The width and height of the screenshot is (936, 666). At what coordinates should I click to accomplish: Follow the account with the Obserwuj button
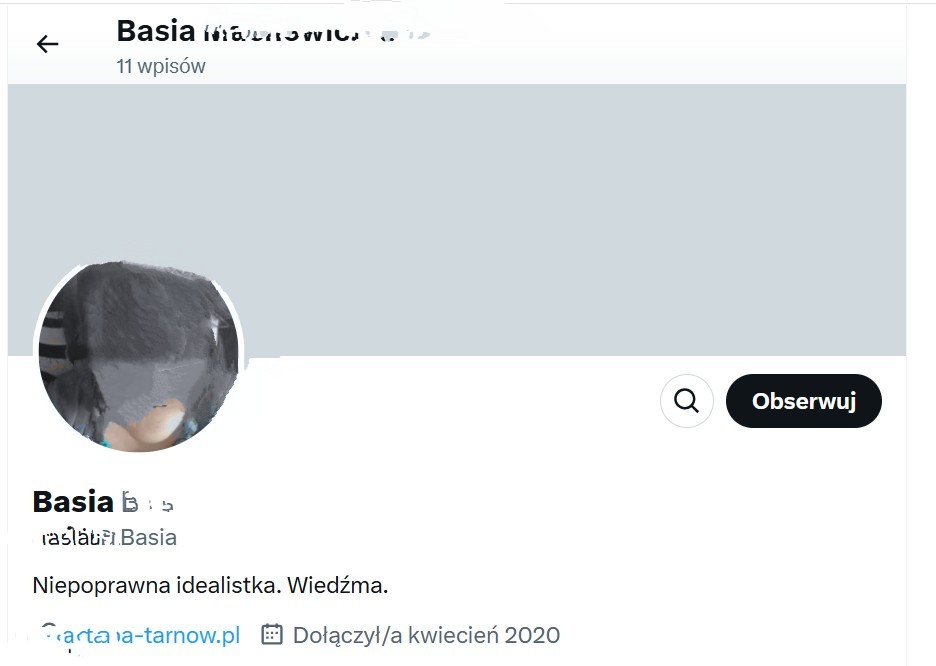803,401
